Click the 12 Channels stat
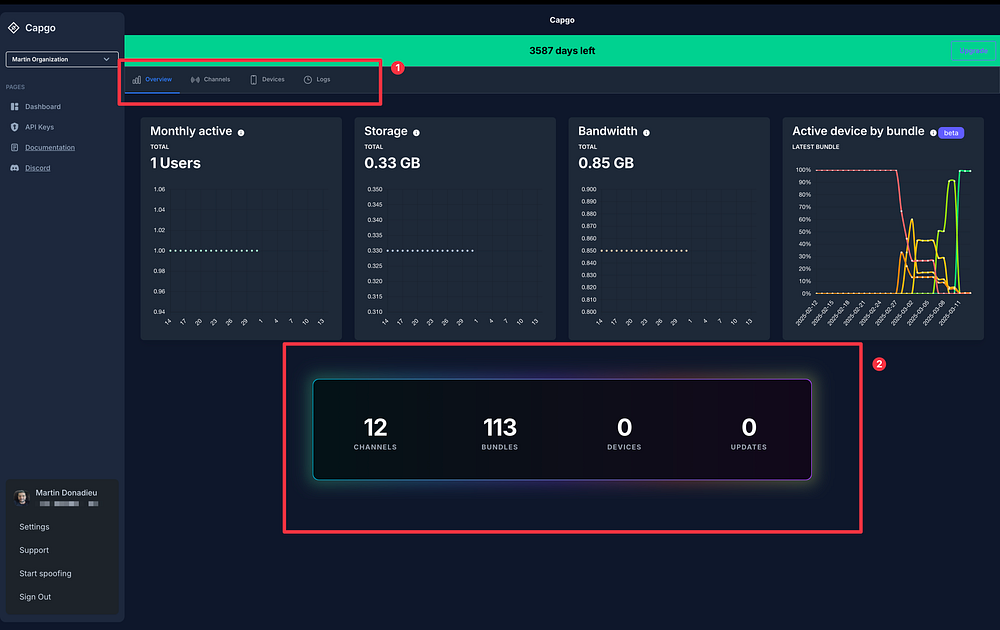 [x=375, y=433]
